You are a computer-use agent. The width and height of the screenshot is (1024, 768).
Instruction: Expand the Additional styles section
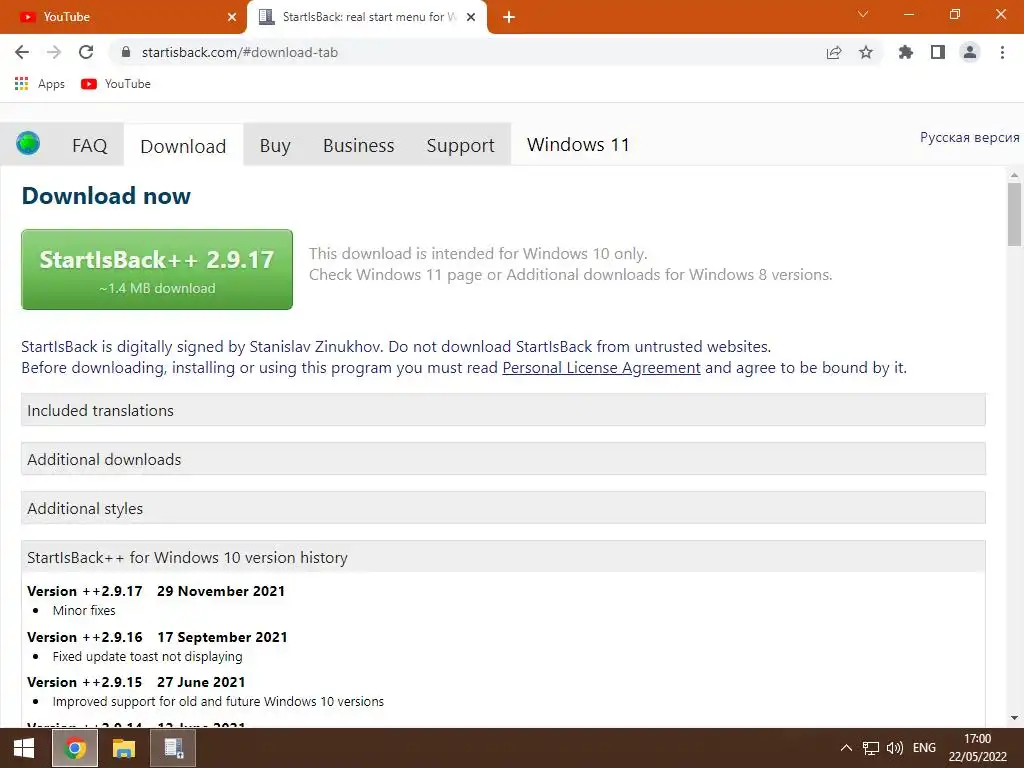point(503,508)
